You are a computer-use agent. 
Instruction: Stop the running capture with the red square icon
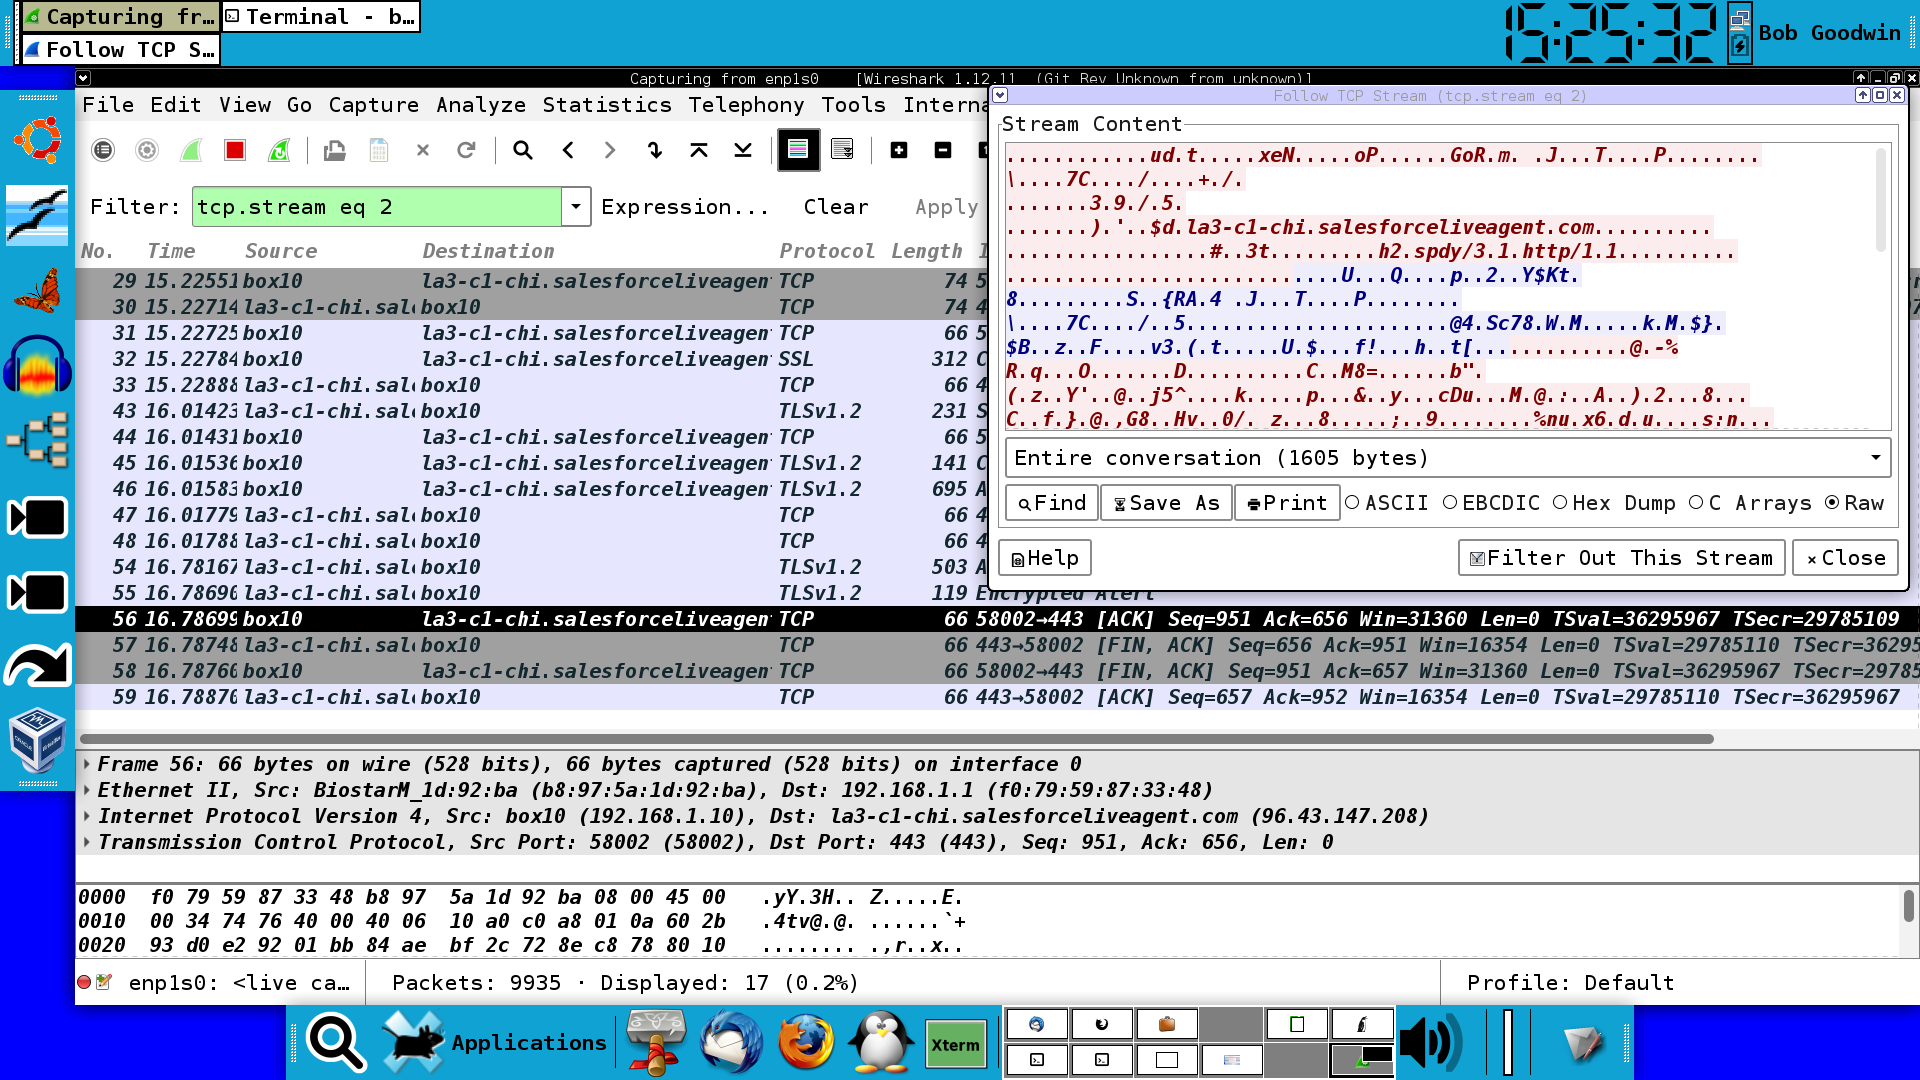coord(235,150)
